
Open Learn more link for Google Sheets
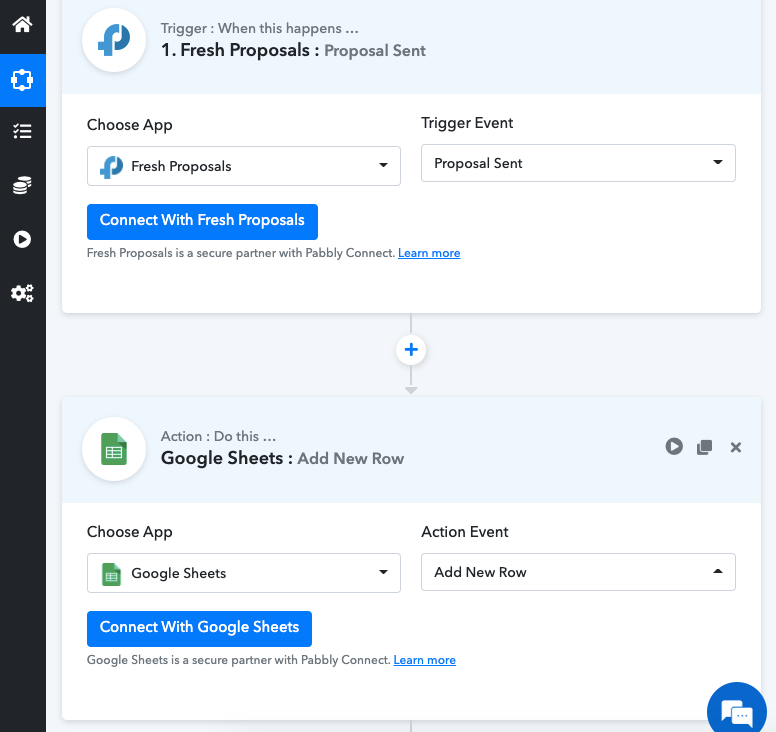425,660
